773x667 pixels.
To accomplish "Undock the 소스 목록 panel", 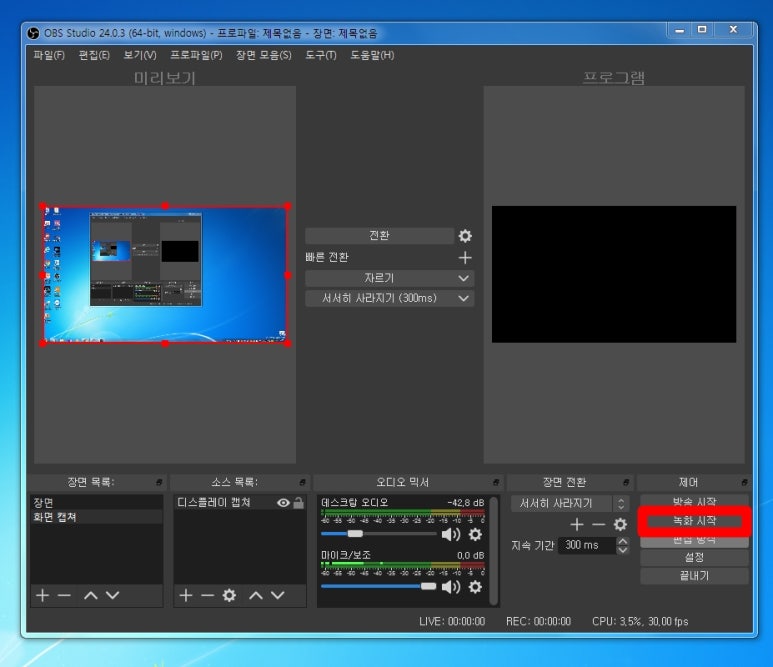I will tap(302, 482).
